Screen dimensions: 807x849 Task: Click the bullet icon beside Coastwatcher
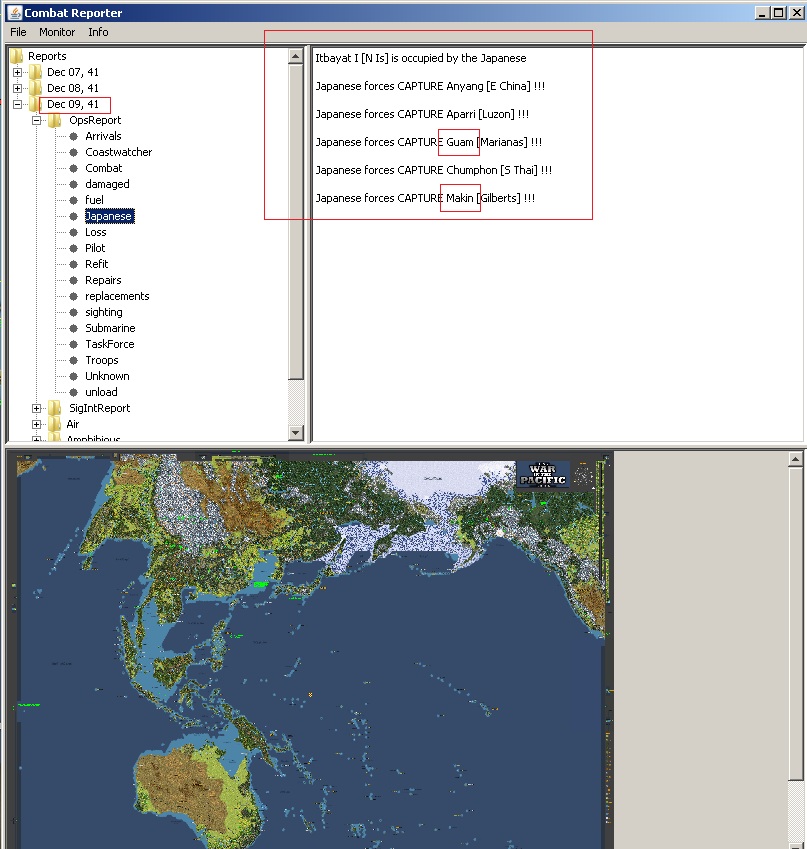[74, 152]
